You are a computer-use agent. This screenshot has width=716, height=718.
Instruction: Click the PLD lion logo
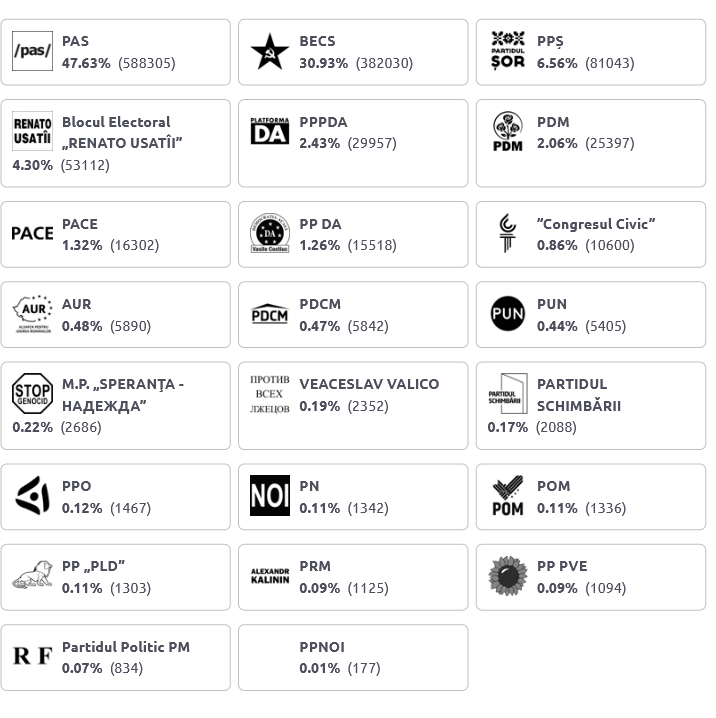pos(32,574)
